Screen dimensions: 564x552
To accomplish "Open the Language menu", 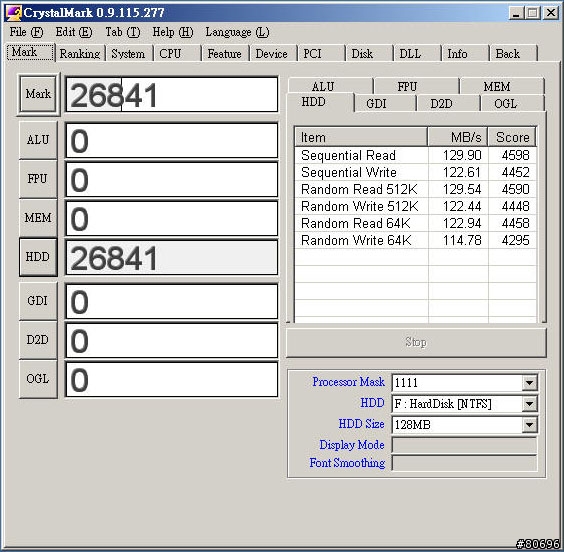I will [x=237, y=32].
